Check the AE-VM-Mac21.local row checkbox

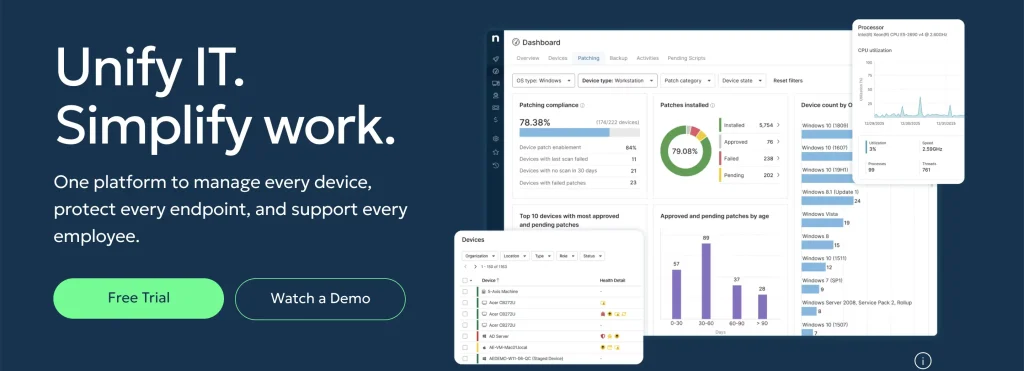pyautogui.click(x=465, y=347)
